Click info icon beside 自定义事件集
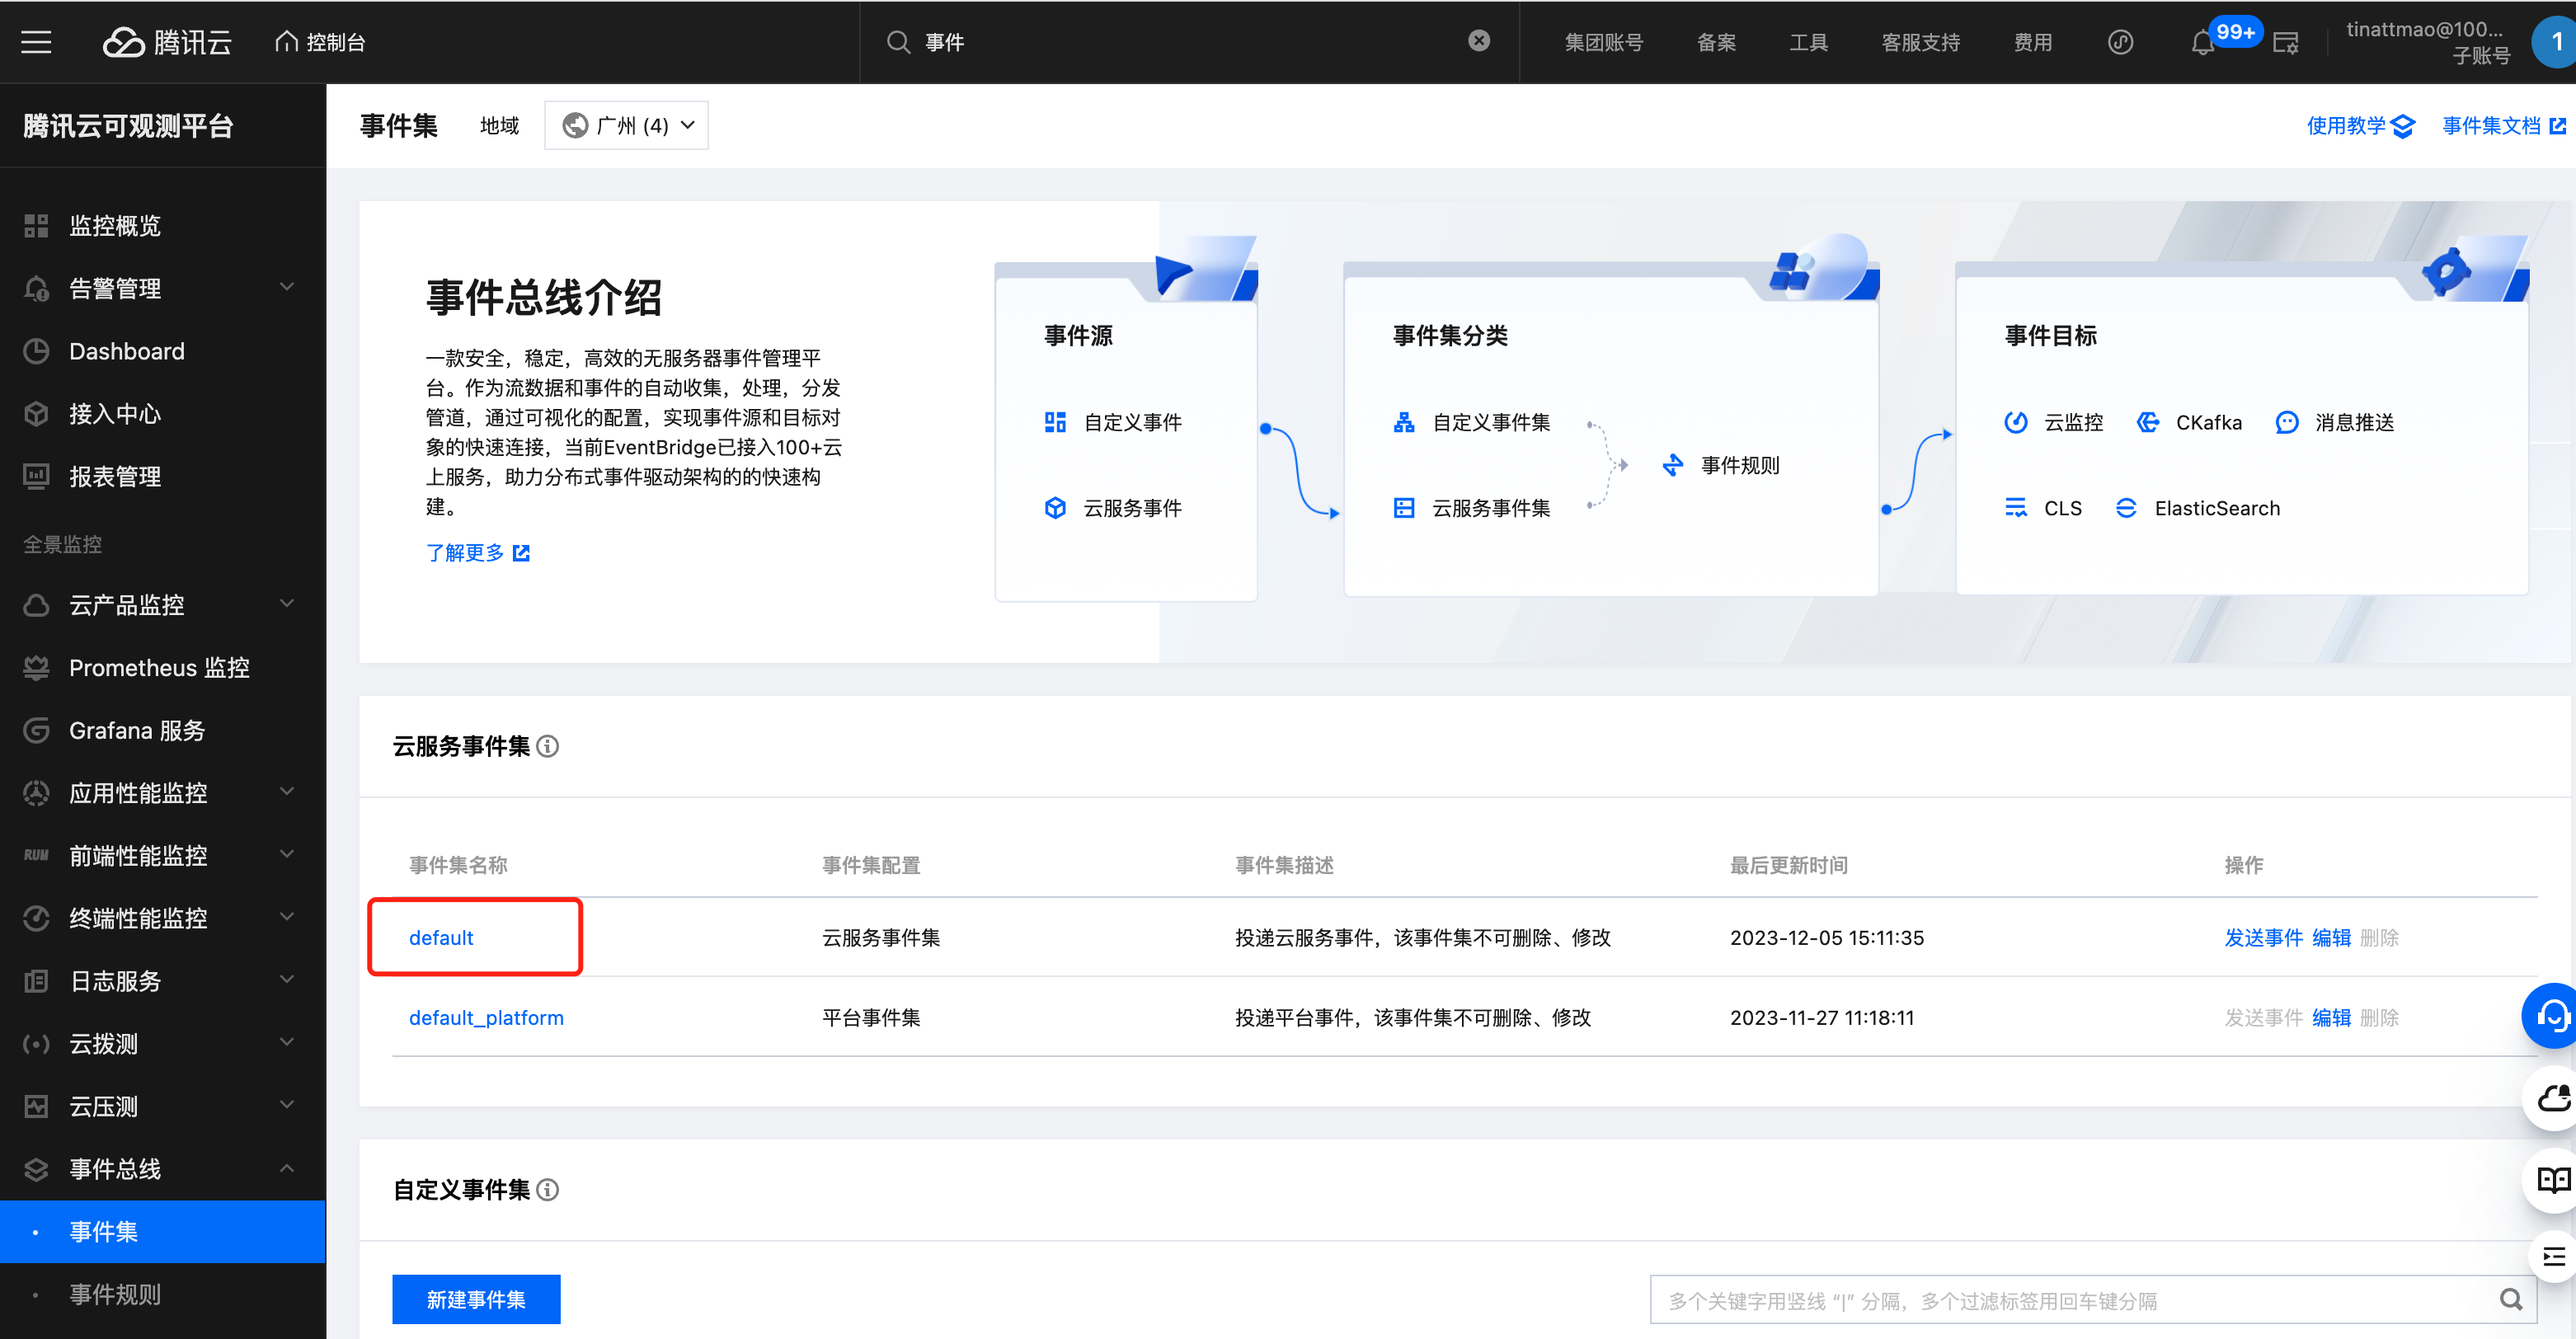Image resolution: width=2576 pixels, height=1339 pixels. 548,1190
